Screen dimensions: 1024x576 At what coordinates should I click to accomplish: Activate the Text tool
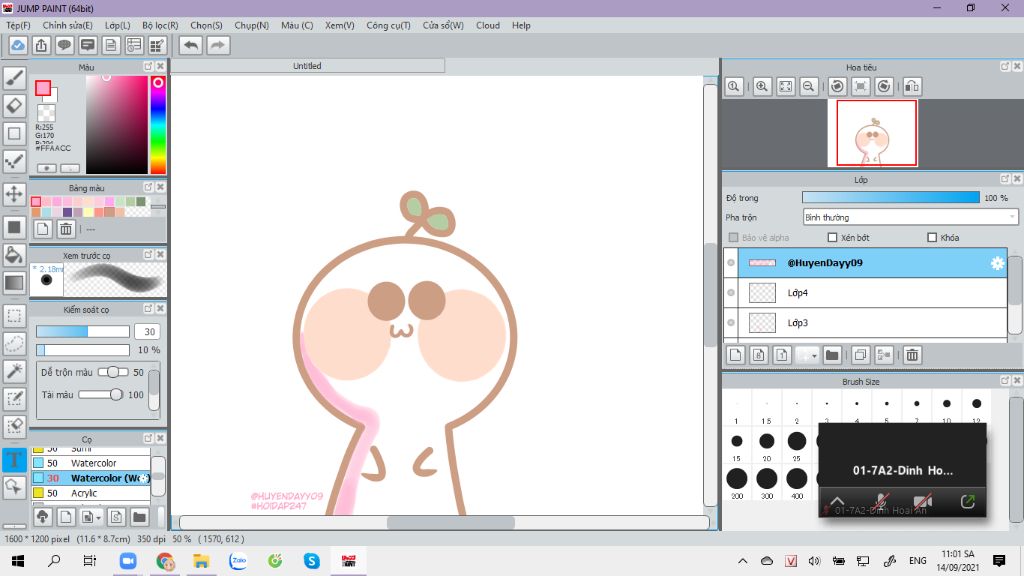14,460
